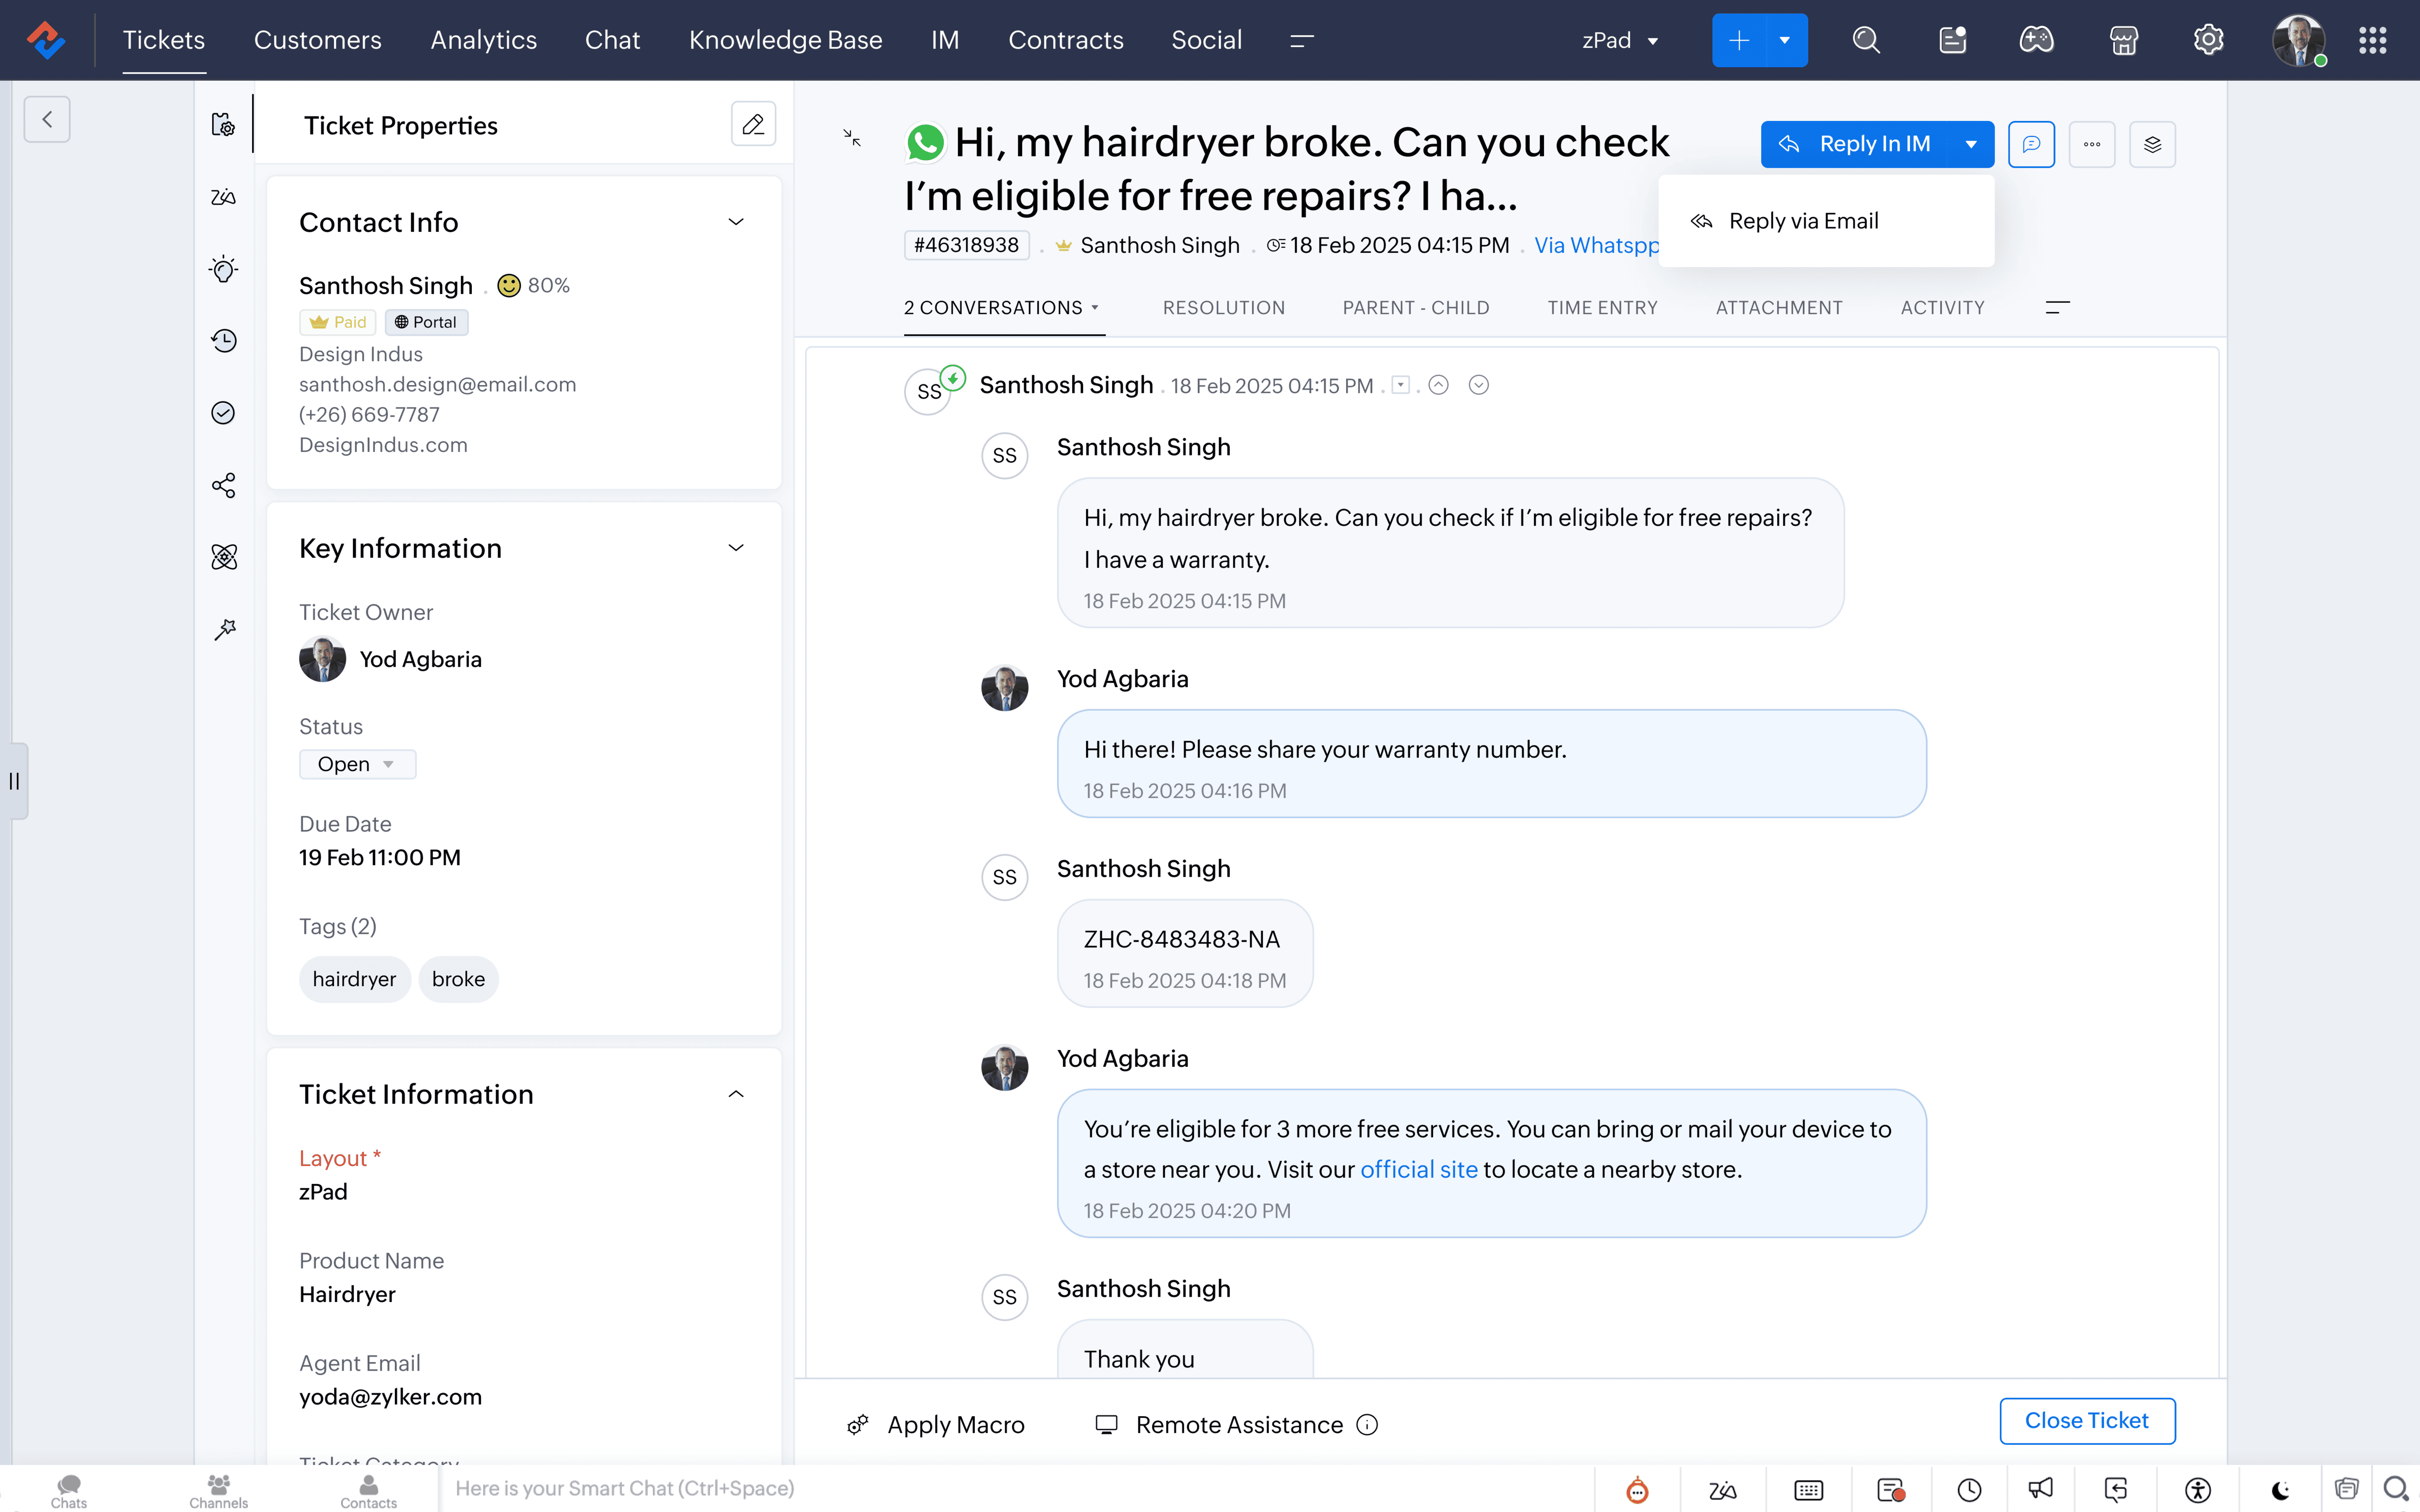Open the Zia sidebar icon
Image resolution: width=2420 pixels, height=1512 pixels.
pyautogui.click(x=224, y=197)
